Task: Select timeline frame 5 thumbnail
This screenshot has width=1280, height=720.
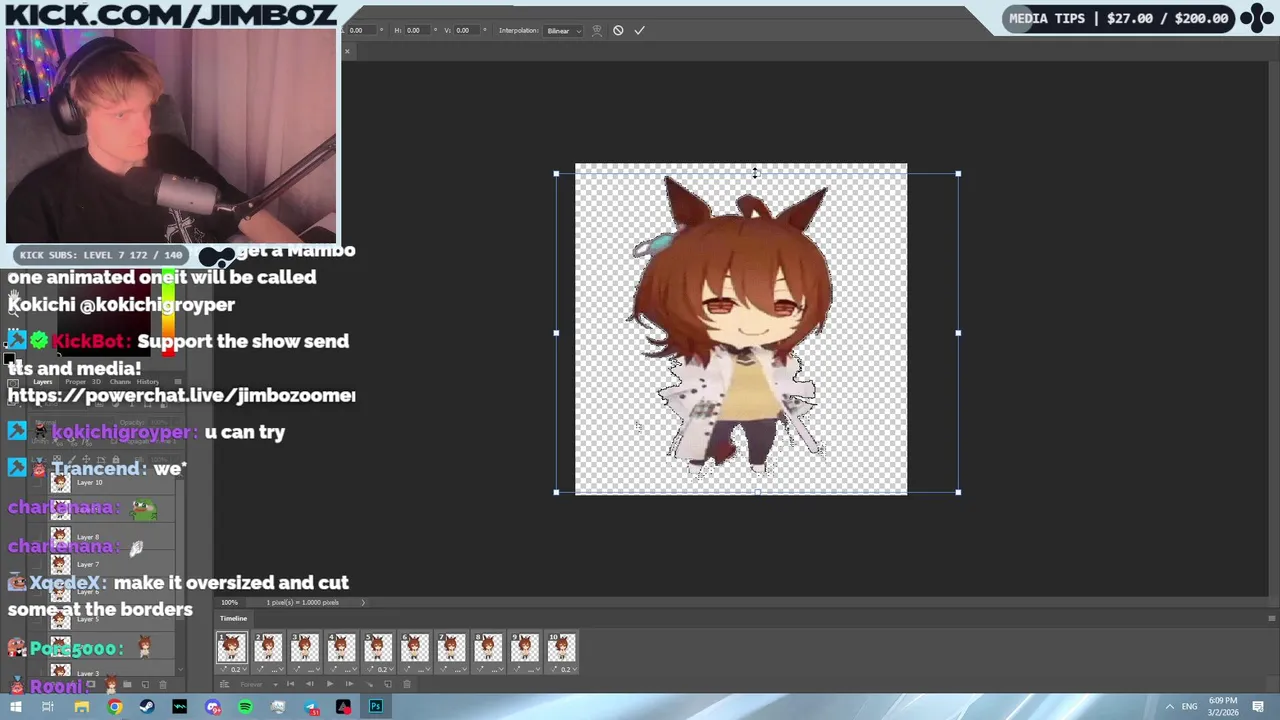Action: pyautogui.click(x=378, y=648)
